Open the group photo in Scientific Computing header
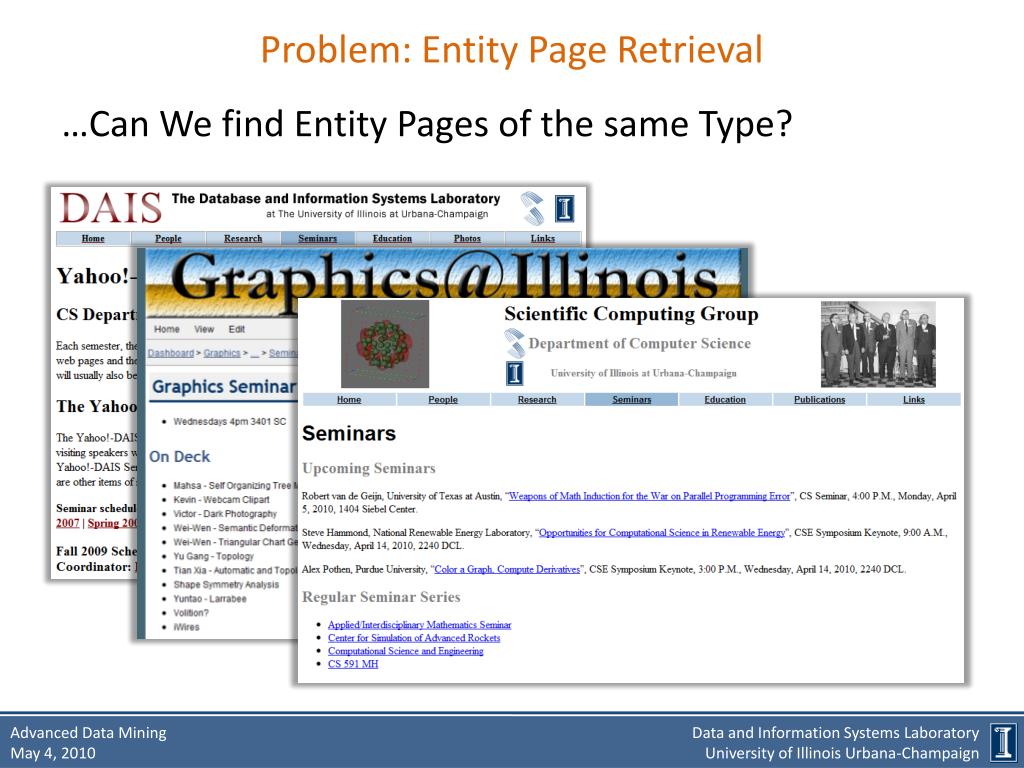 click(878, 344)
